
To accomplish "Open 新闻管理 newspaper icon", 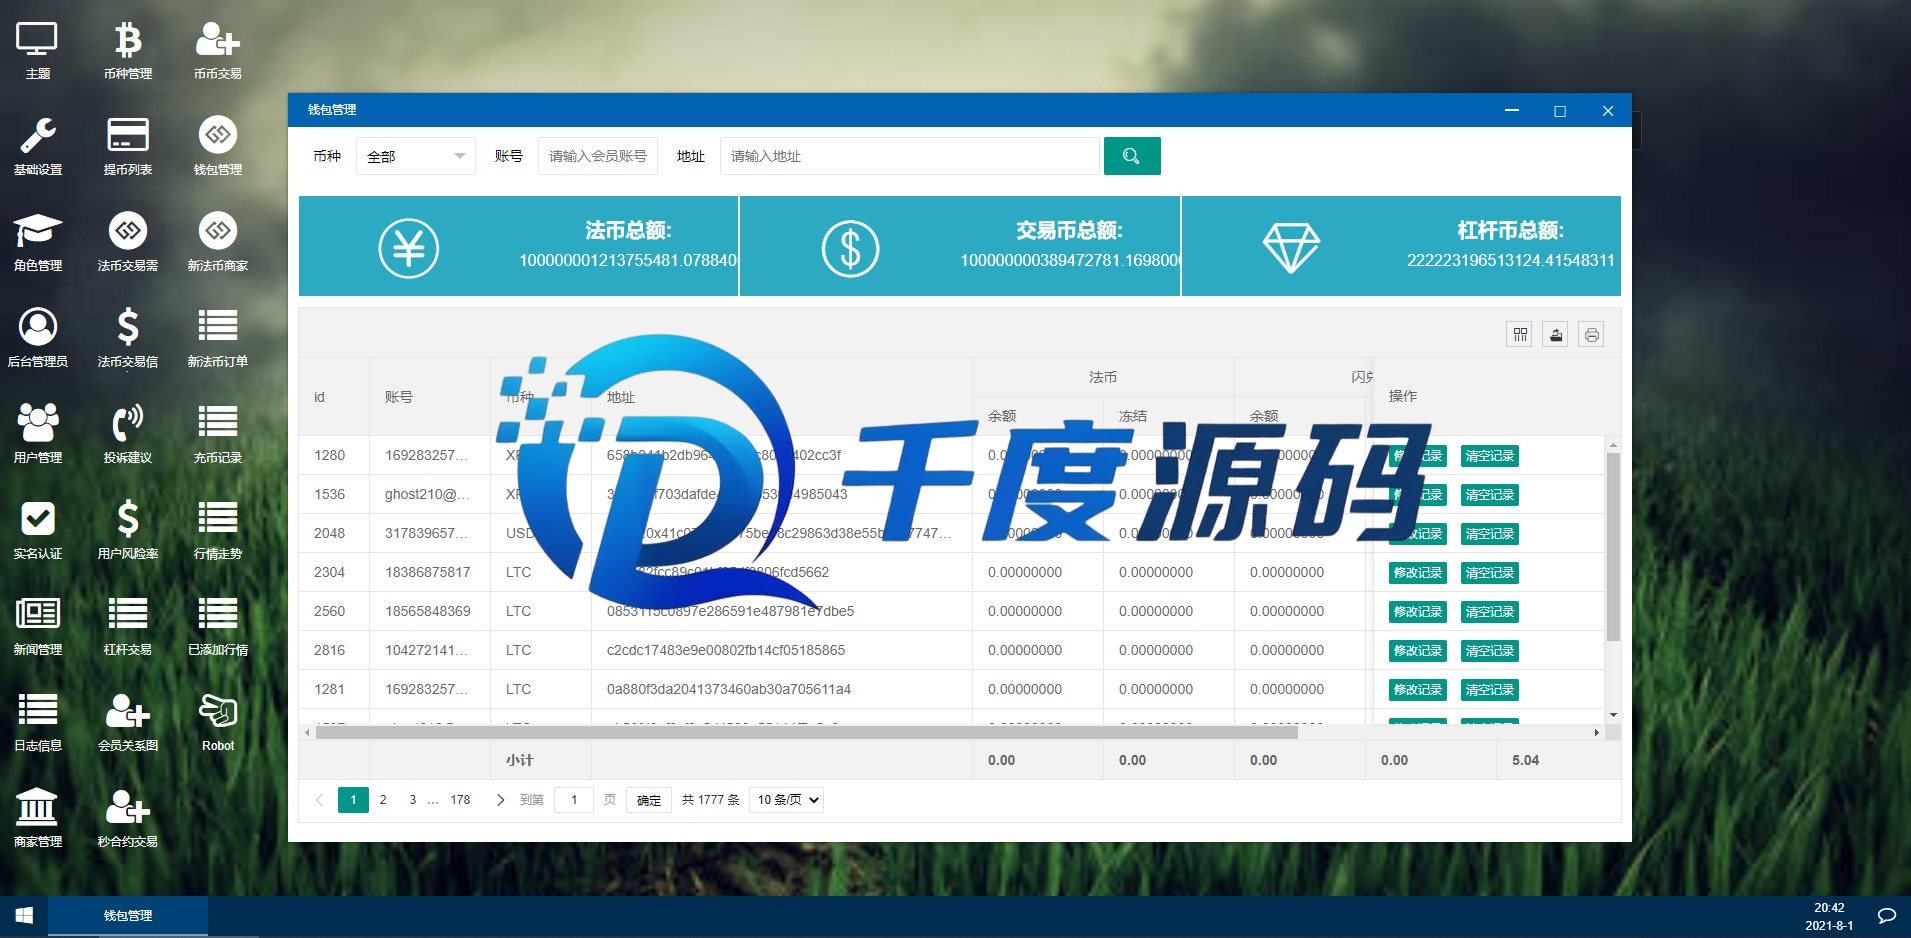I will click(38, 626).
